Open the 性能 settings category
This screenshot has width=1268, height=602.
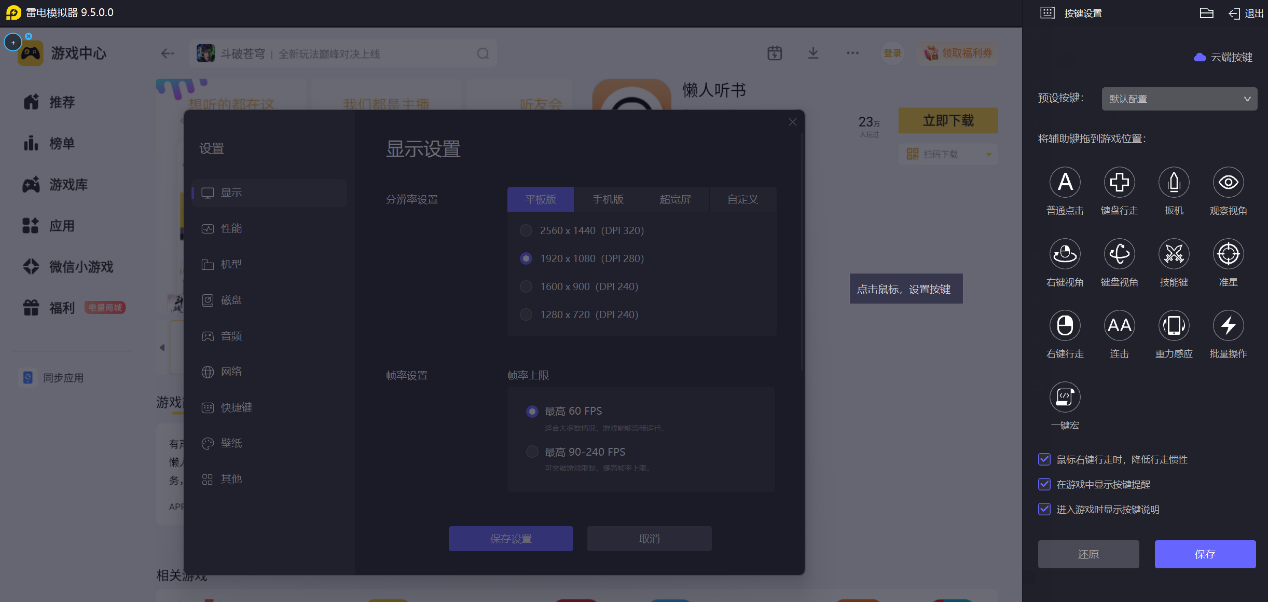270,229
